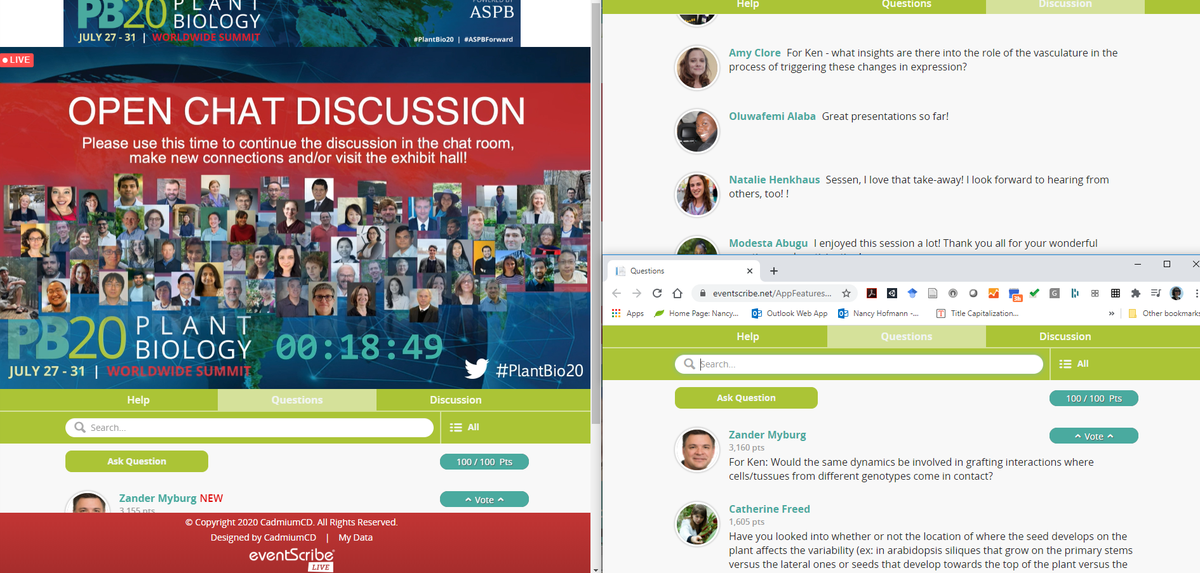Click the eventScribe Live logo in footer

point(292,559)
